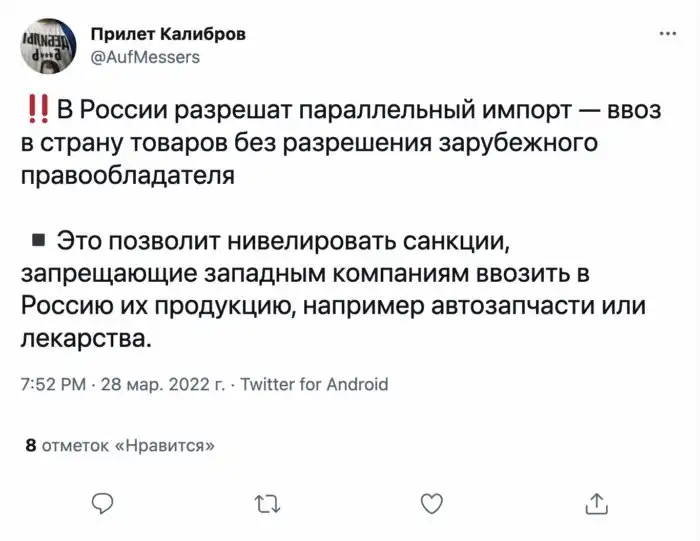Image resolution: width=700 pixels, height=541 pixels.
Task: Click the black square bullet in tweet
Action: pos(38,240)
